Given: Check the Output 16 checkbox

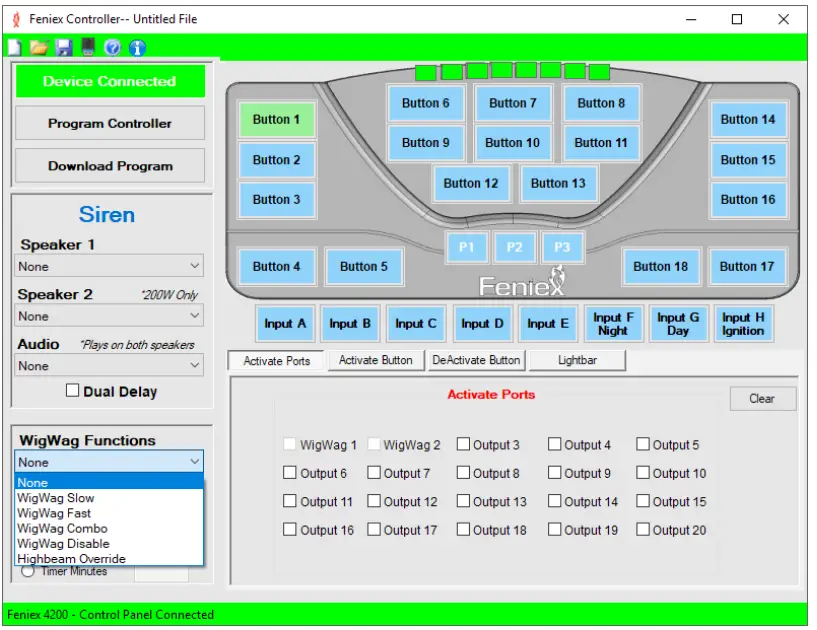Looking at the screenshot, I should click(290, 529).
